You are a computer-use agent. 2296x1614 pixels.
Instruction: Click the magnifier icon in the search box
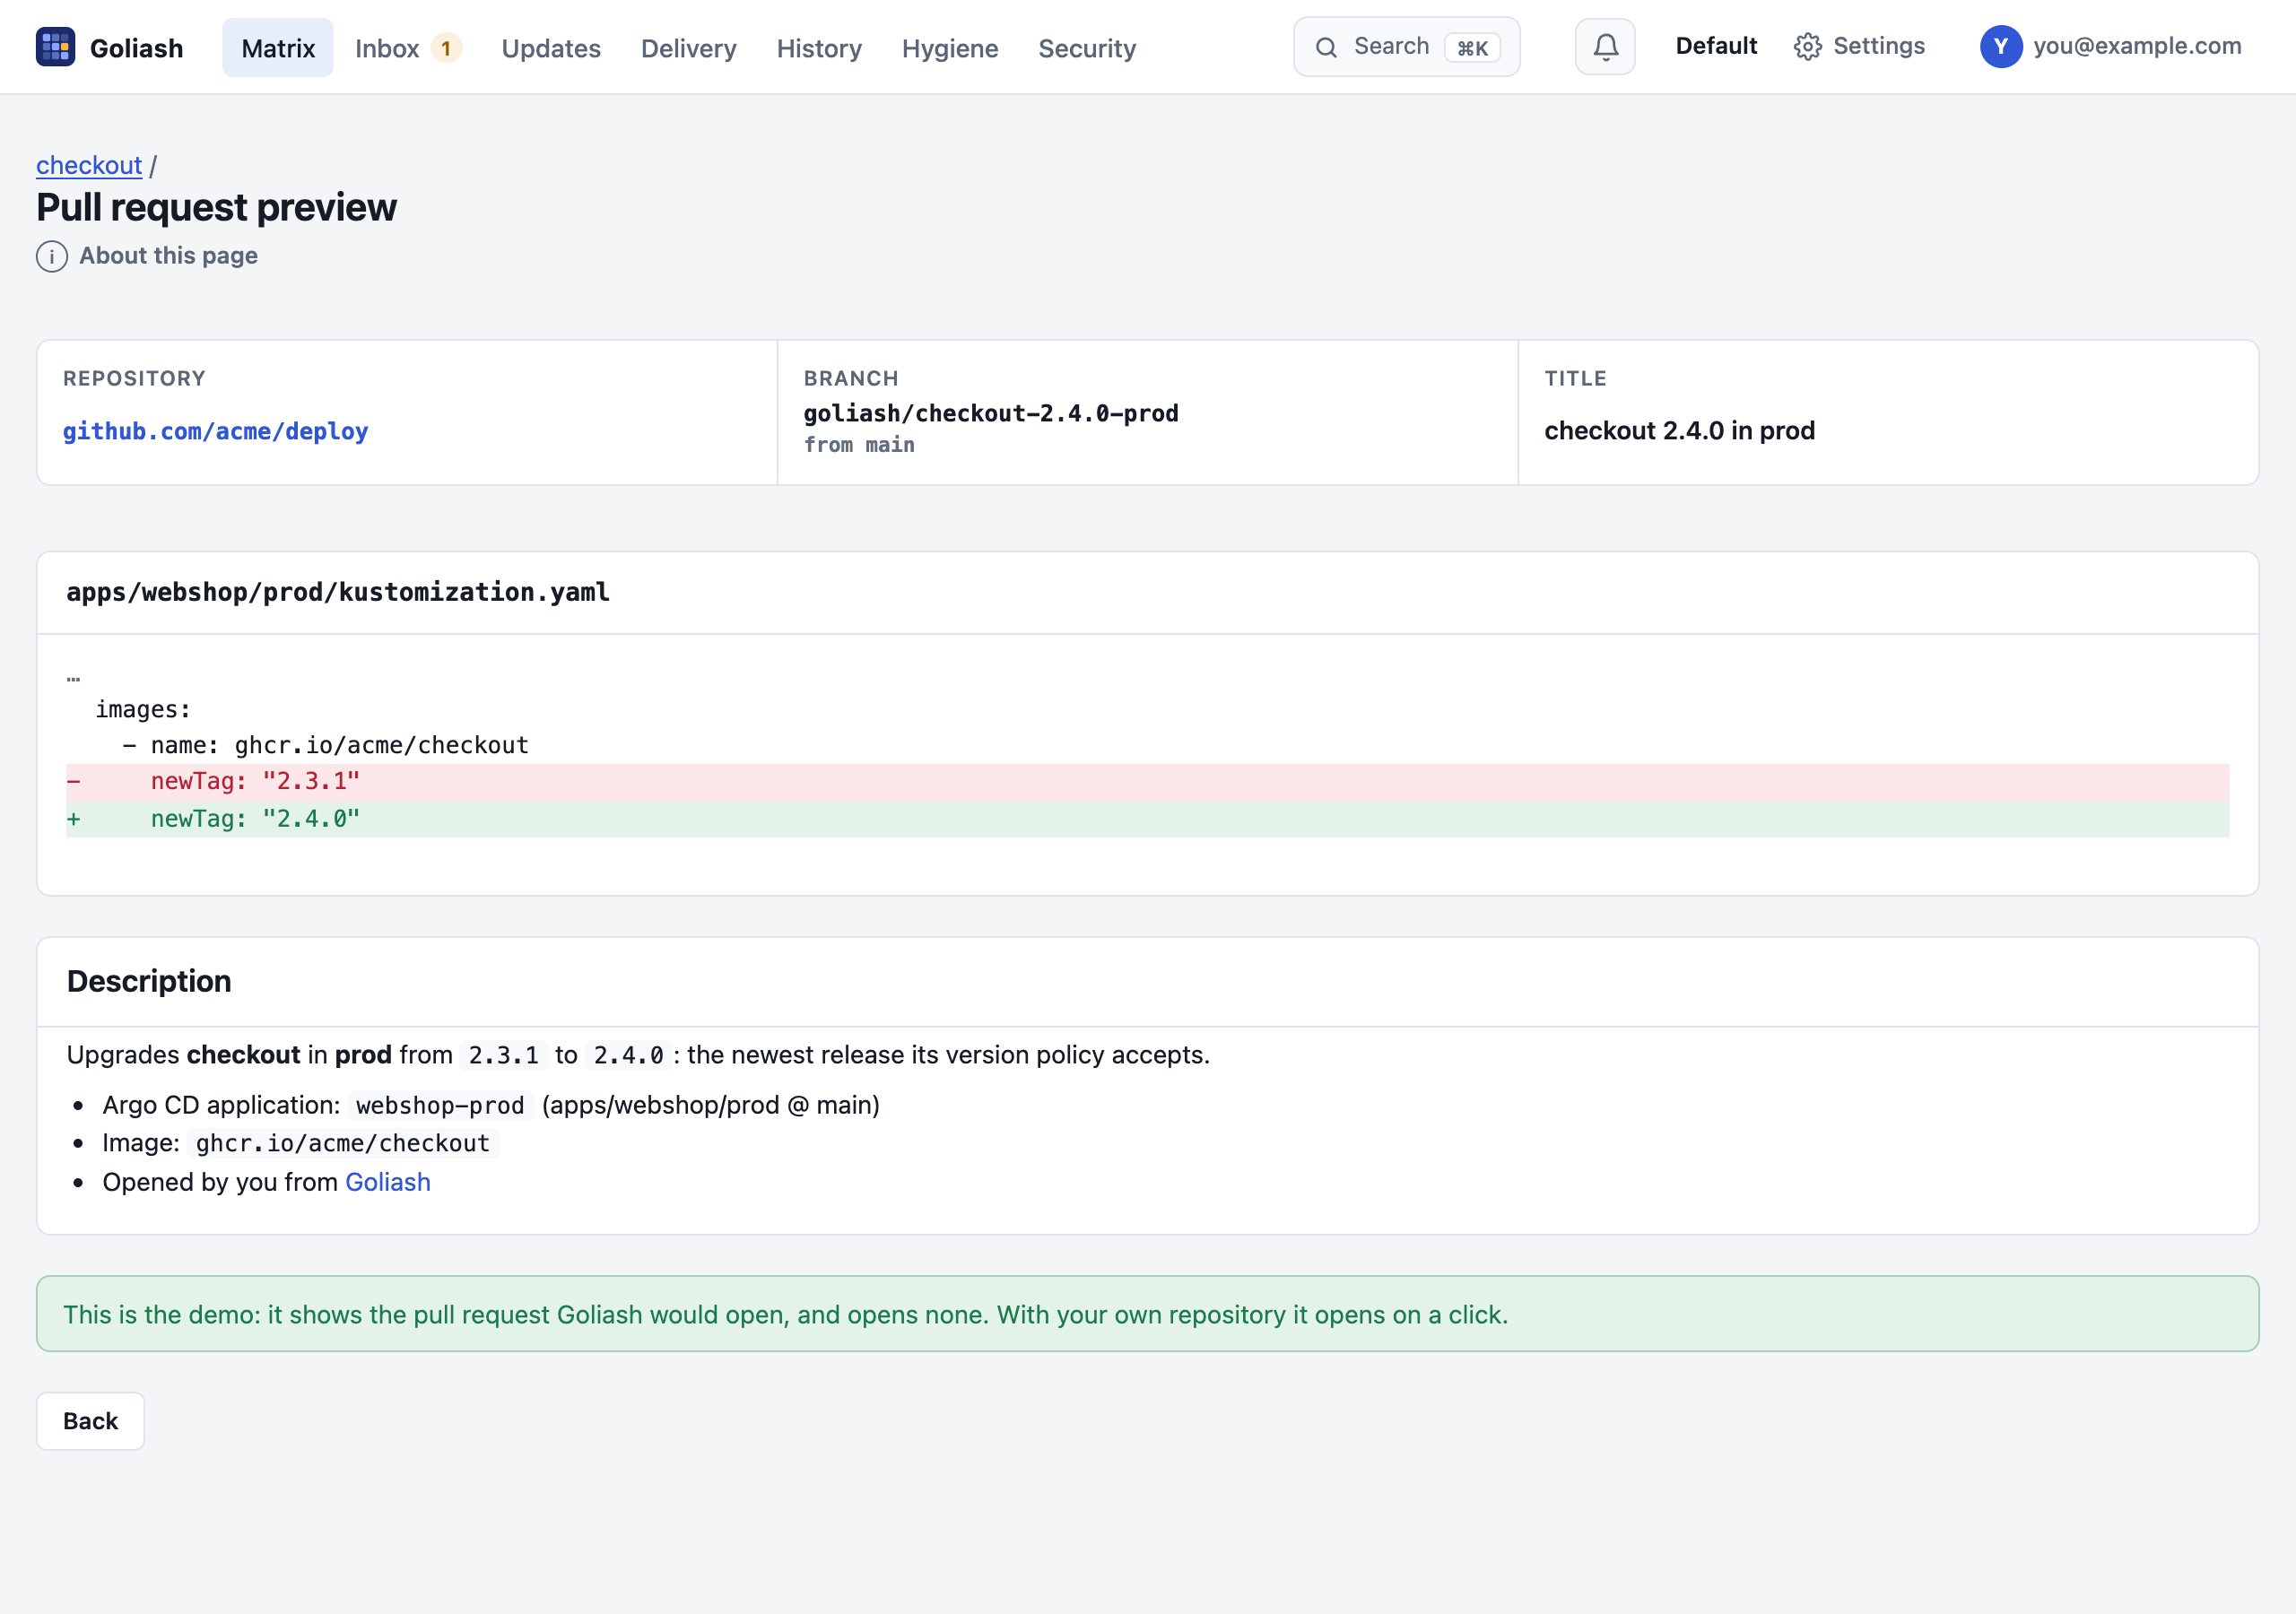[1326, 47]
